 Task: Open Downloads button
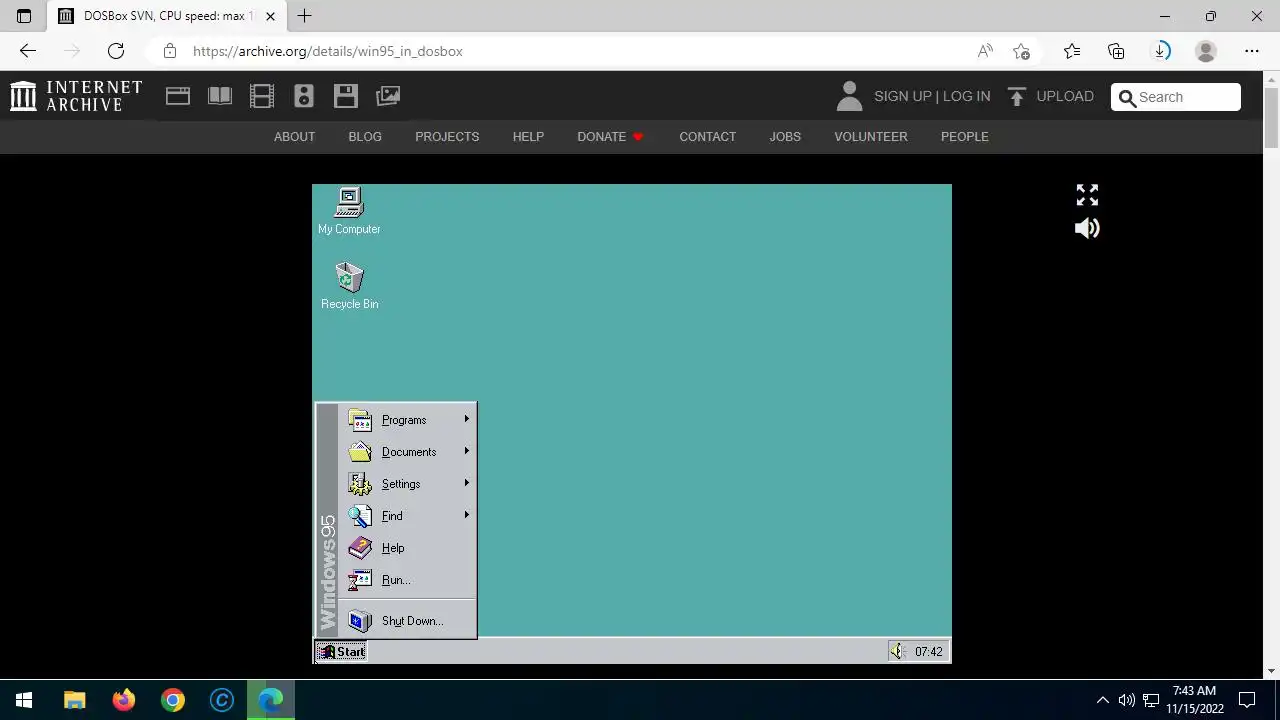point(1161,51)
